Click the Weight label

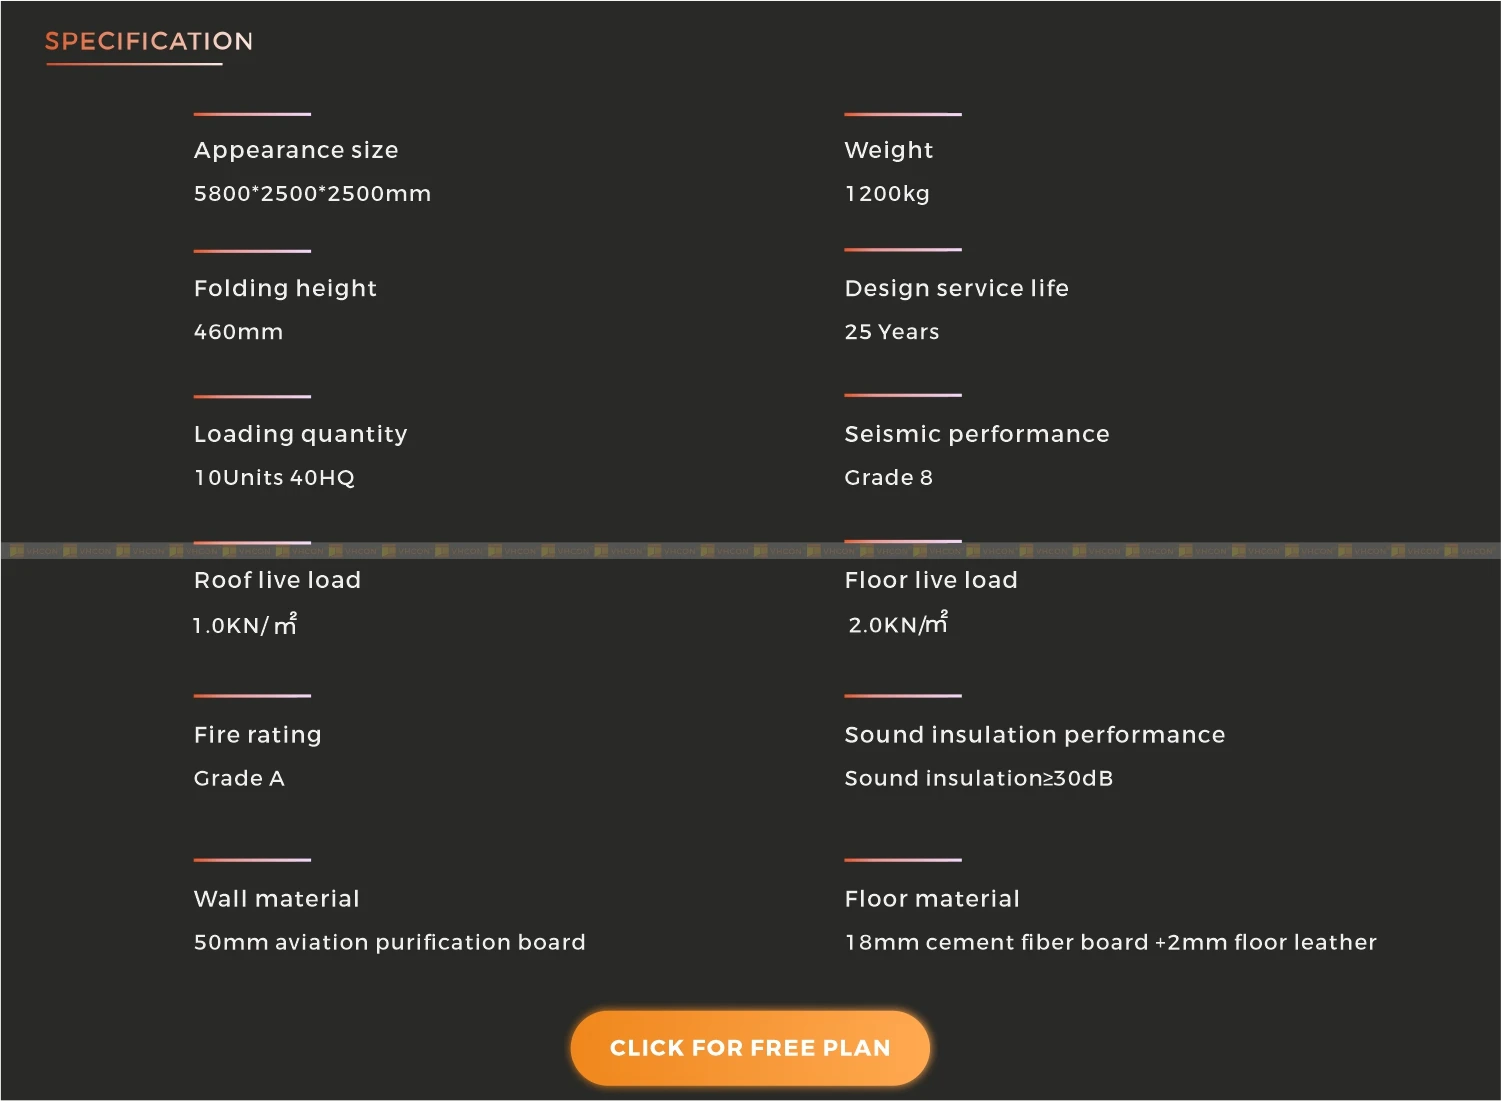(888, 150)
